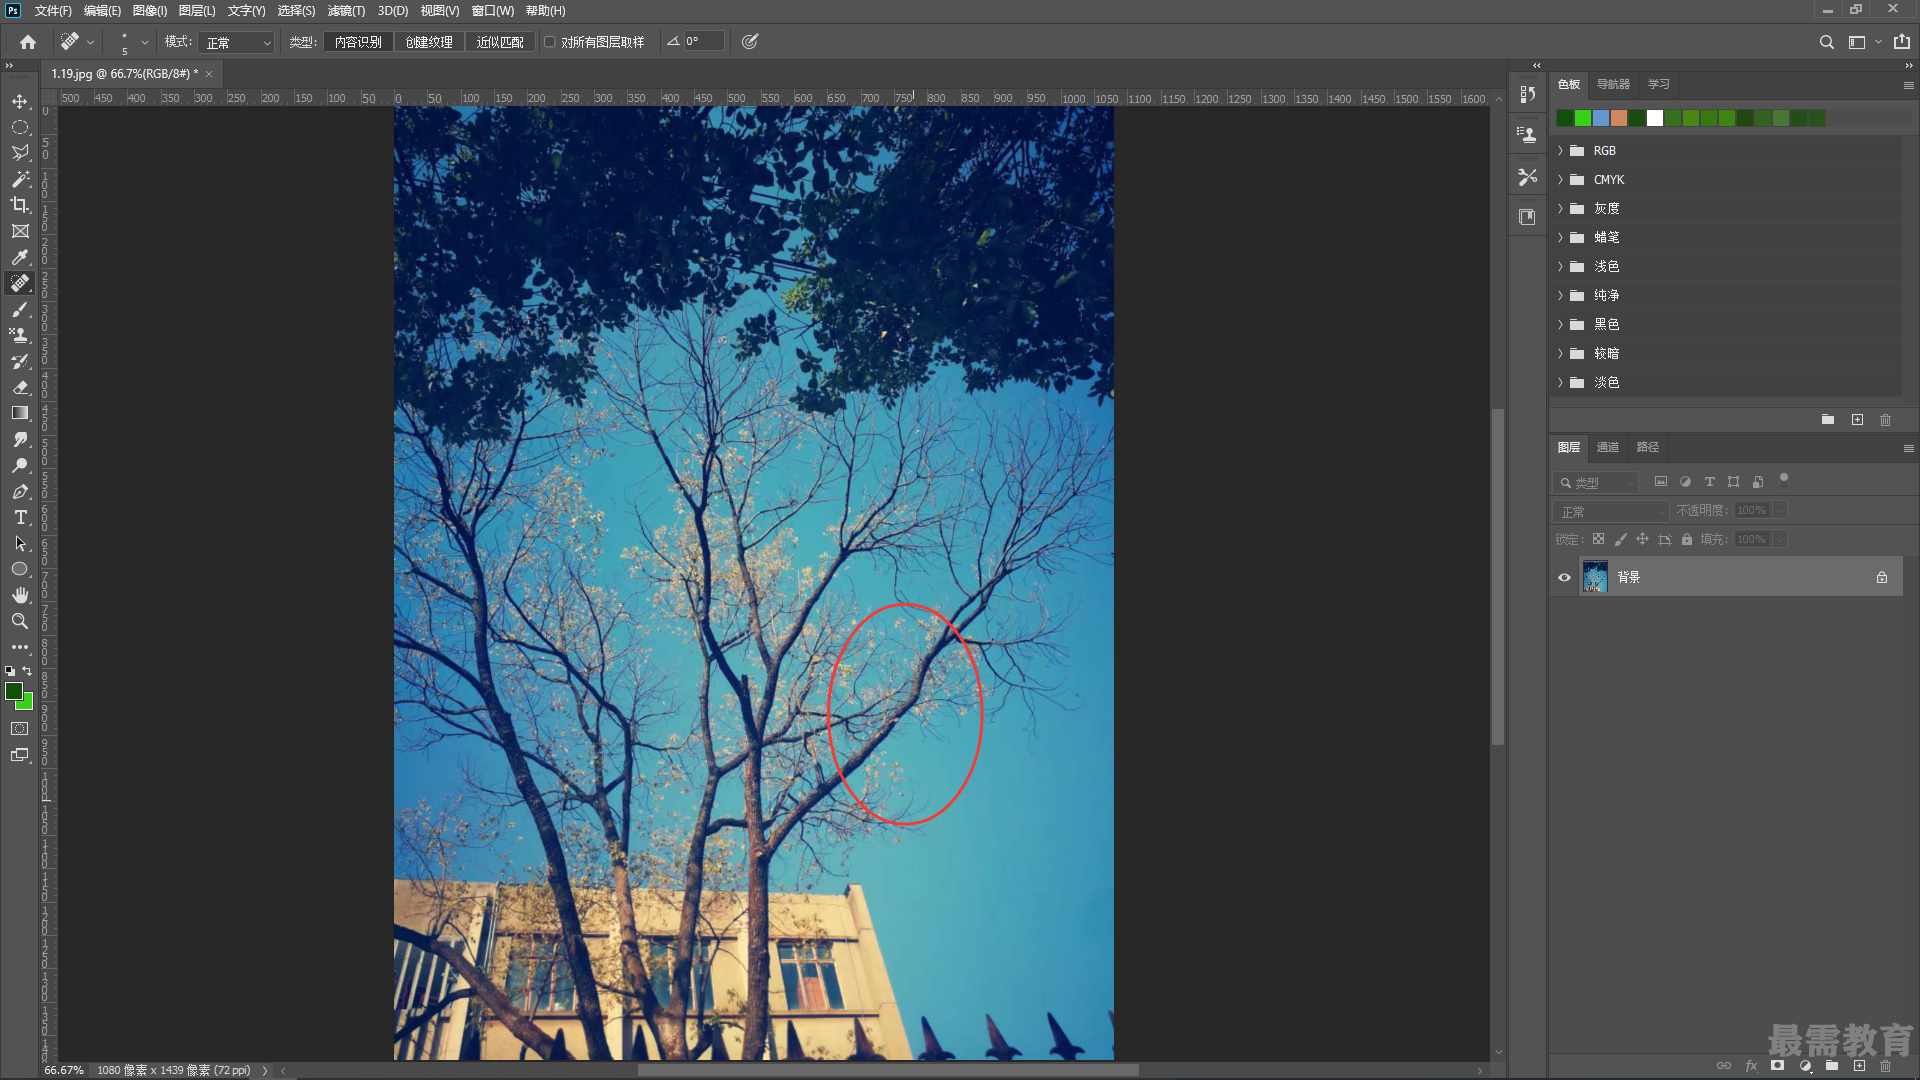Select the Crop tool

(x=20, y=205)
